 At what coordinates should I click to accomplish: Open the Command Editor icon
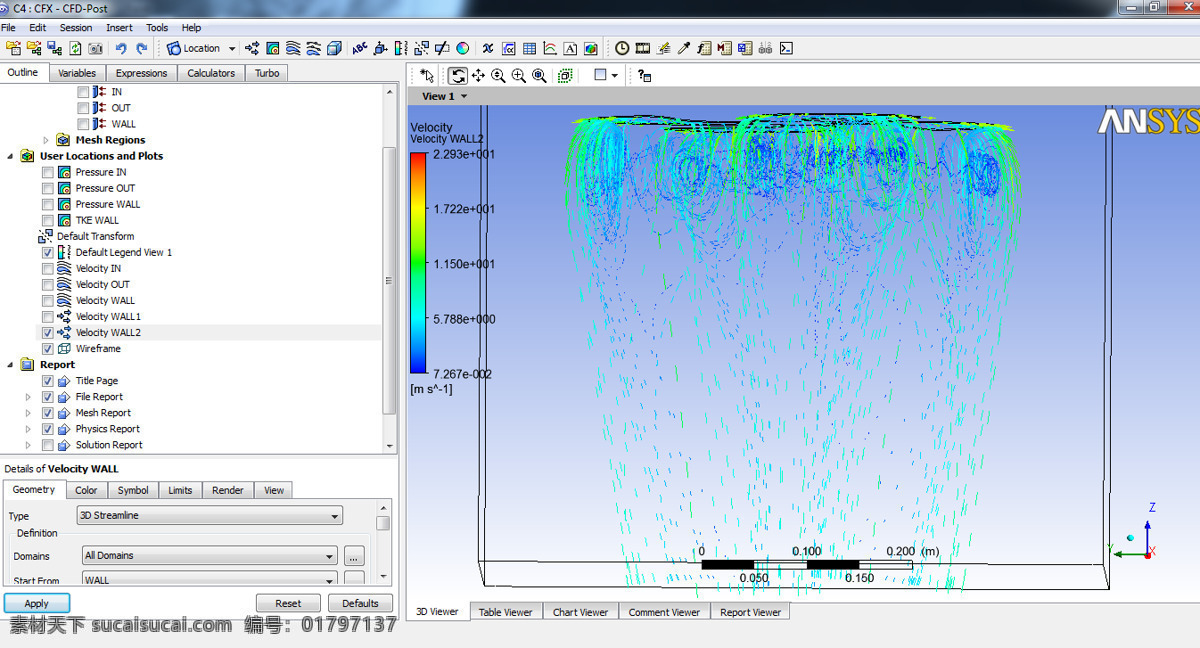[x=786, y=48]
